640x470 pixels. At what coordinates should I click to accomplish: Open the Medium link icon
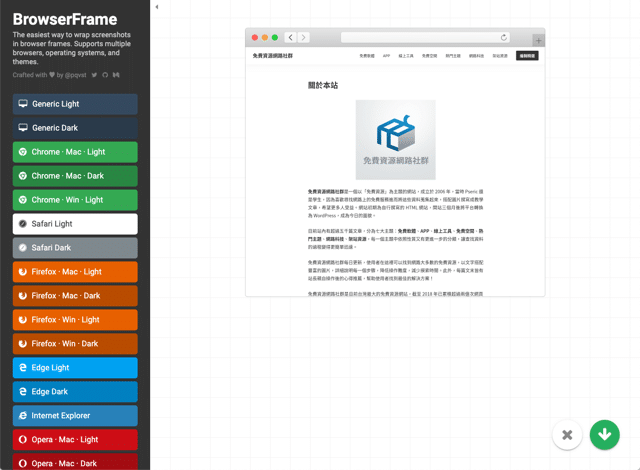pos(116,75)
